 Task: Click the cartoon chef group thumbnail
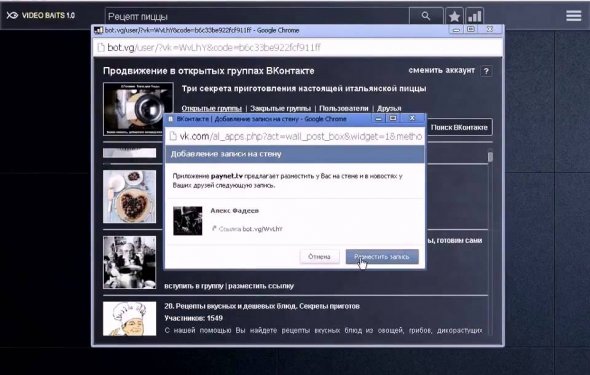click(x=129, y=318)
